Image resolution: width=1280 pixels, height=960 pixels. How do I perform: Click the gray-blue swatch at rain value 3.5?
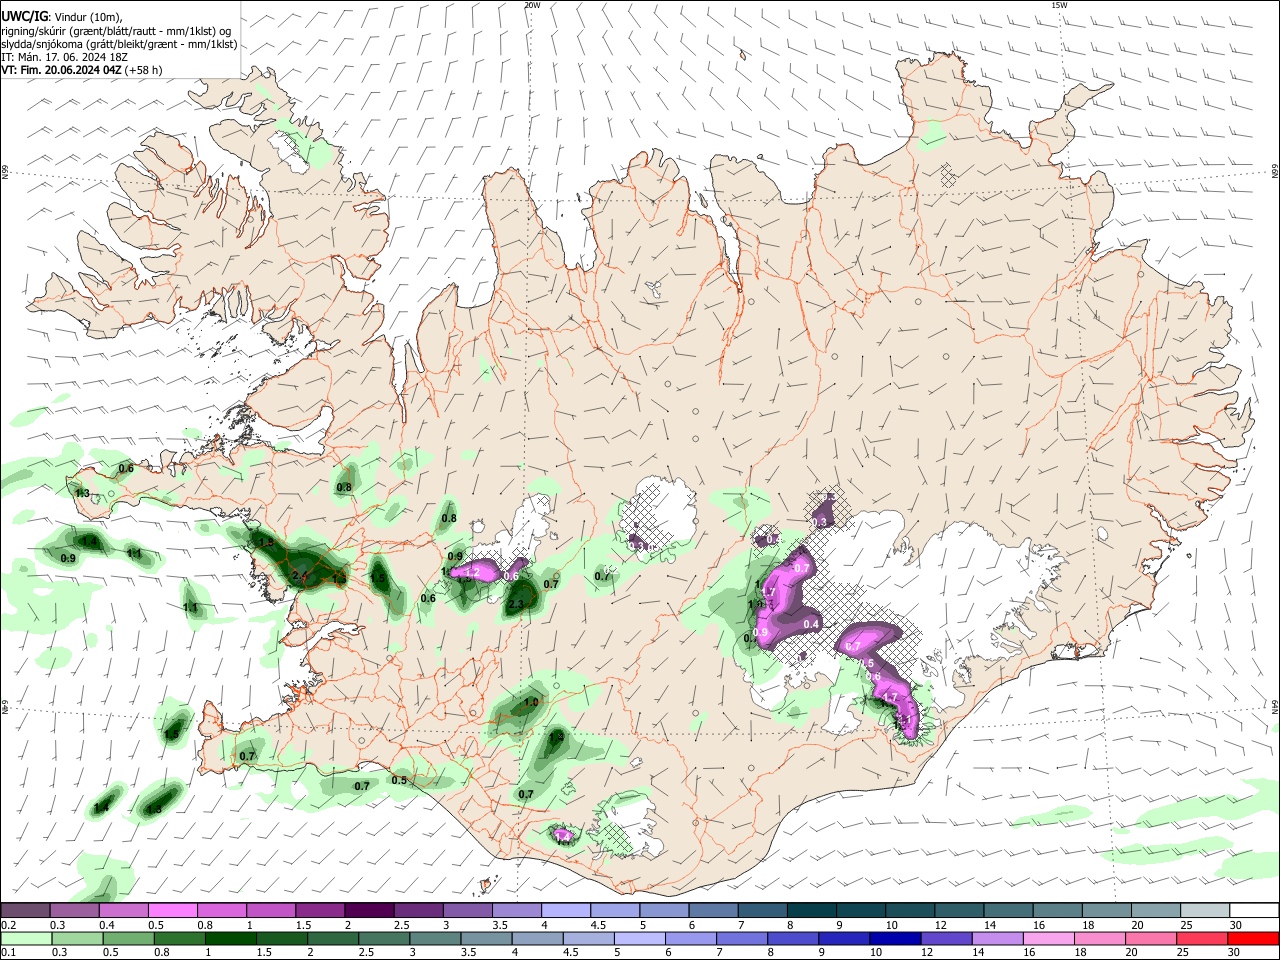tap(486, 938)
